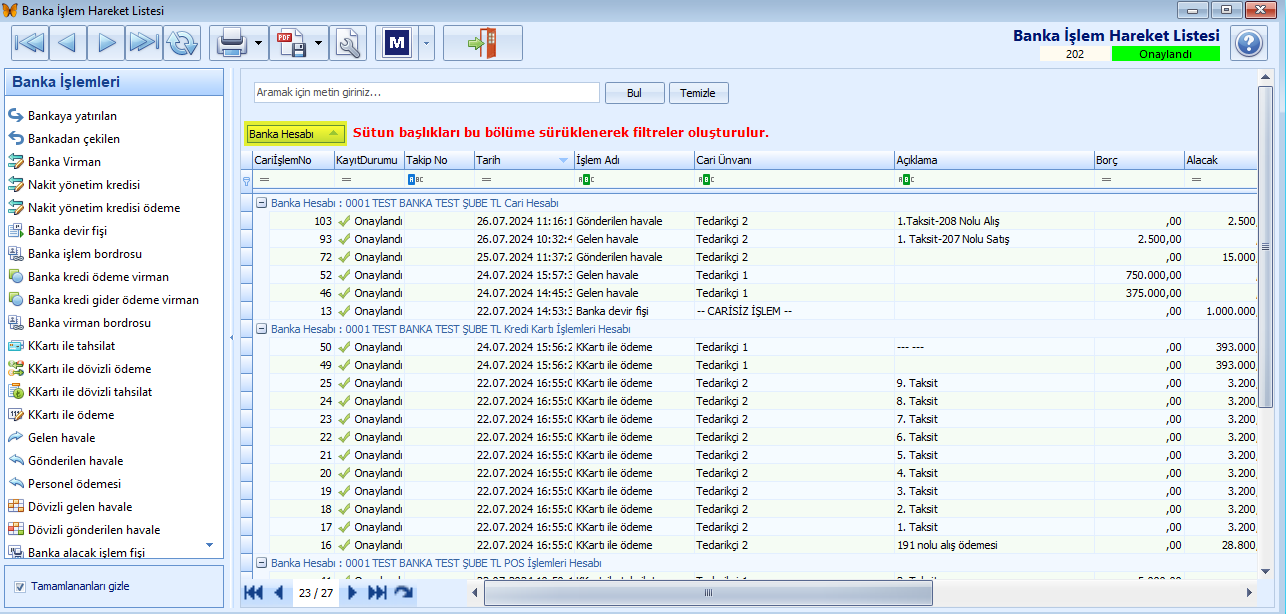The image size is (1286, 614).
Task: Select row checkbox for transaction 50
Action: click(x=247, y=347)
